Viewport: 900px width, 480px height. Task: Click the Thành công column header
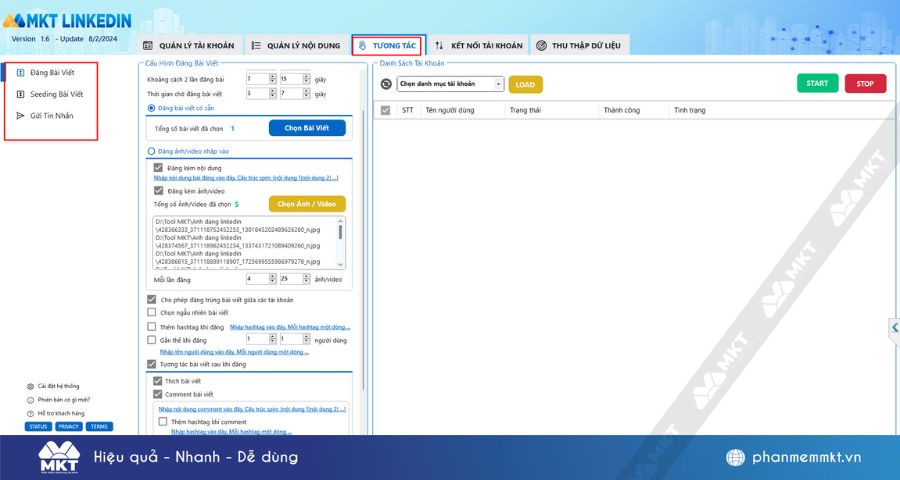pos(622,110)
